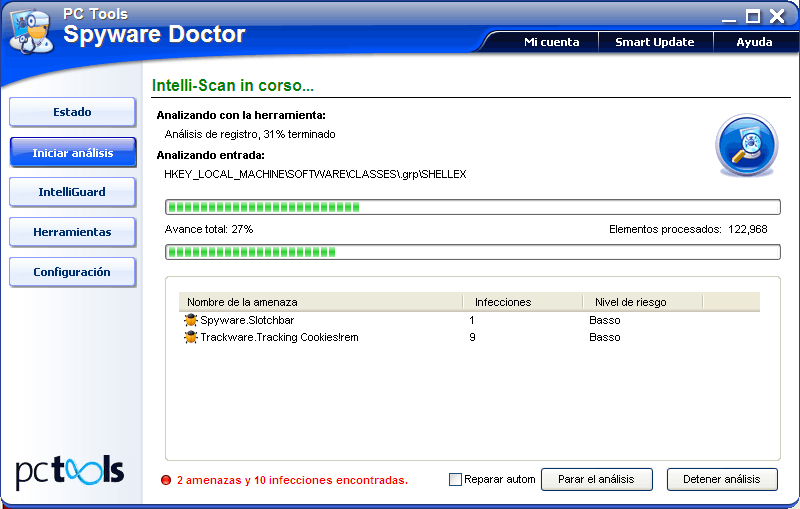Click the 'Avance total: 27%' label
This screenshot has width=800, height=509.
point(209,230)
